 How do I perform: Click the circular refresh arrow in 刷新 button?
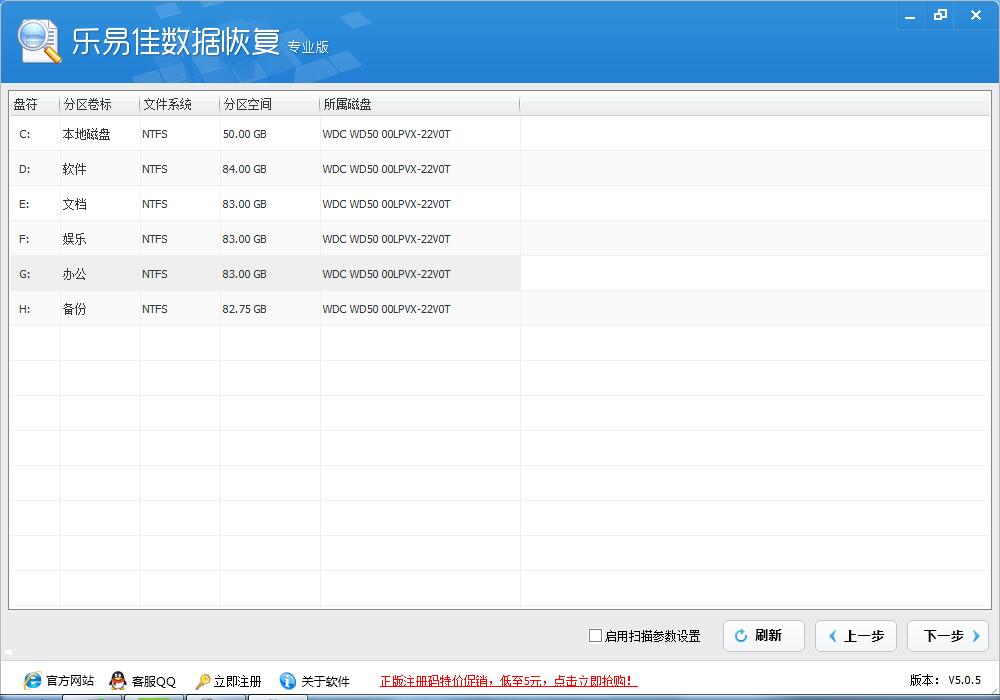pos(740,636)
